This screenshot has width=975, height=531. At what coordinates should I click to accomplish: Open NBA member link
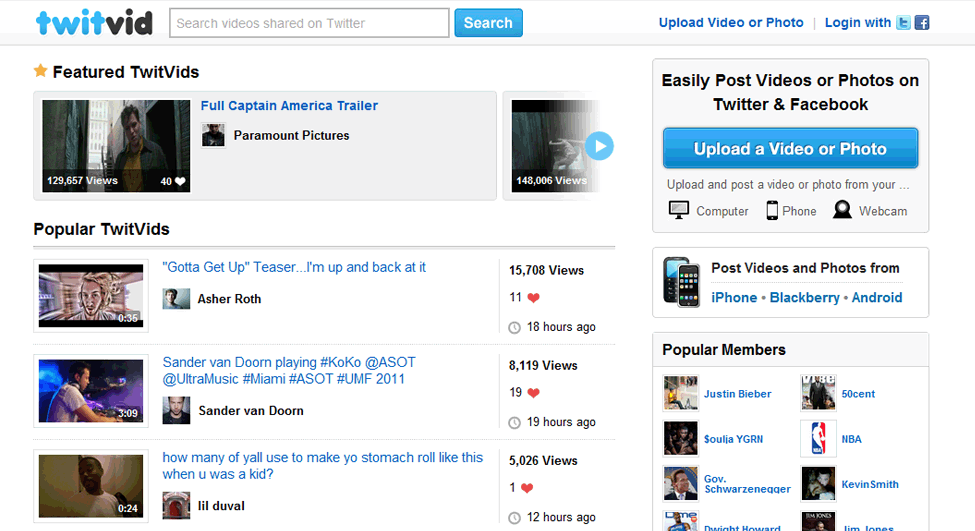coord(851,439)
